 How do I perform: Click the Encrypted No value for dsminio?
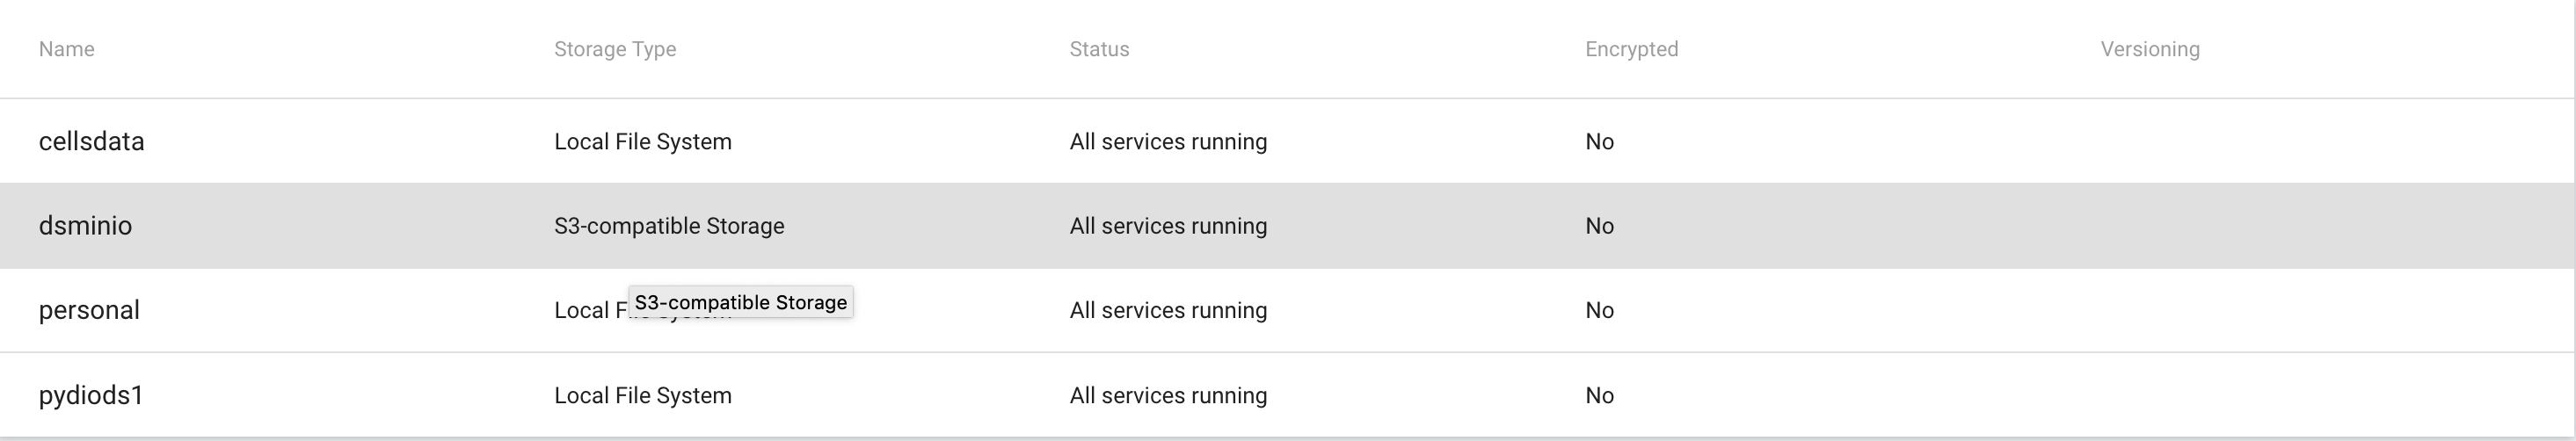tap(1599, 226)
